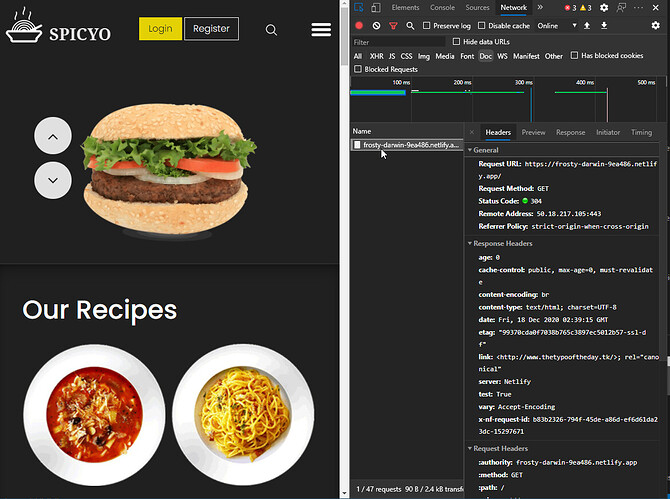Click the down arrow slider button

point(53,180)
